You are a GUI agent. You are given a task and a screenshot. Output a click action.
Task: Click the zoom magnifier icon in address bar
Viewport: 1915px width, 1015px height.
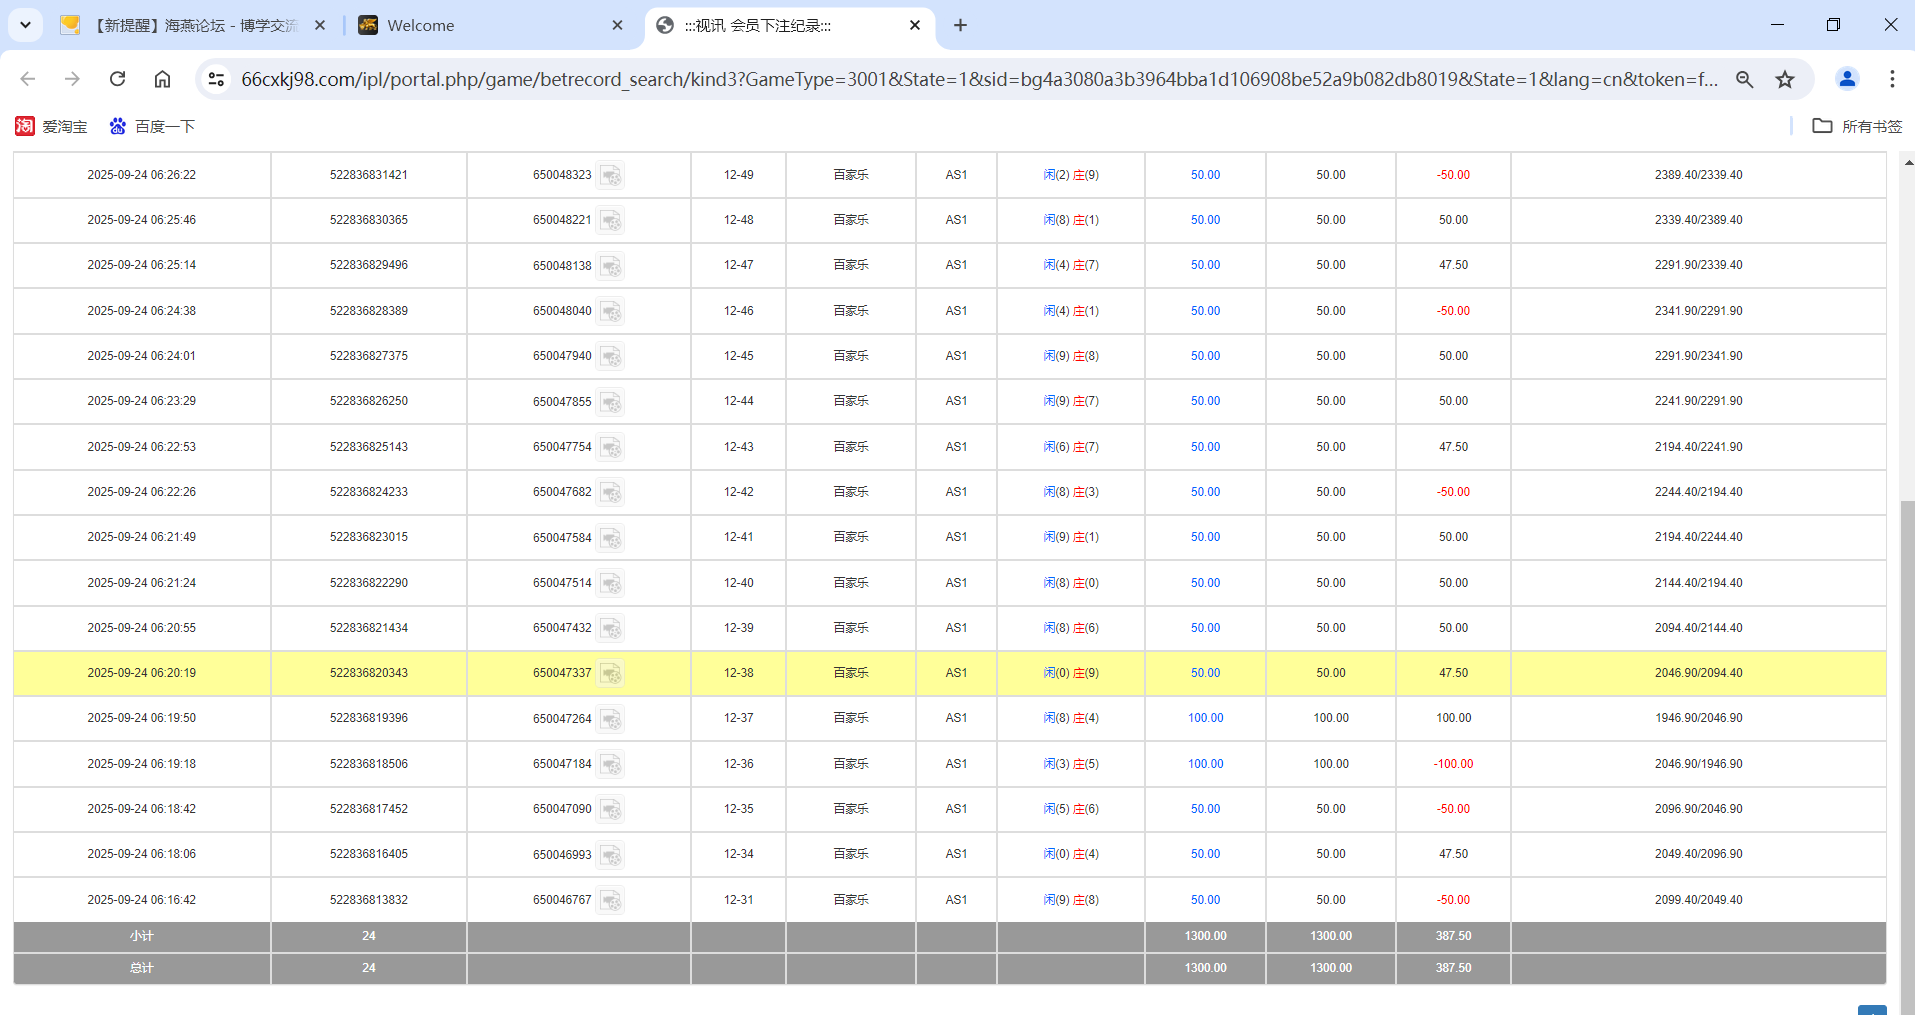pyautogui.click(x=1744, y=79)
